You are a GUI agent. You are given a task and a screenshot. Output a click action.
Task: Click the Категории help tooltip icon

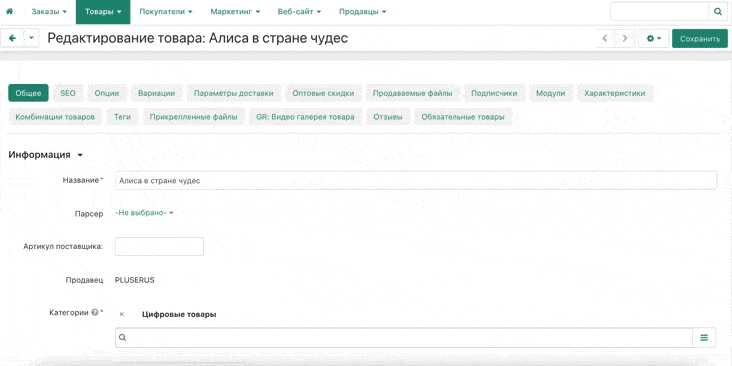click(x=95, y=313)
